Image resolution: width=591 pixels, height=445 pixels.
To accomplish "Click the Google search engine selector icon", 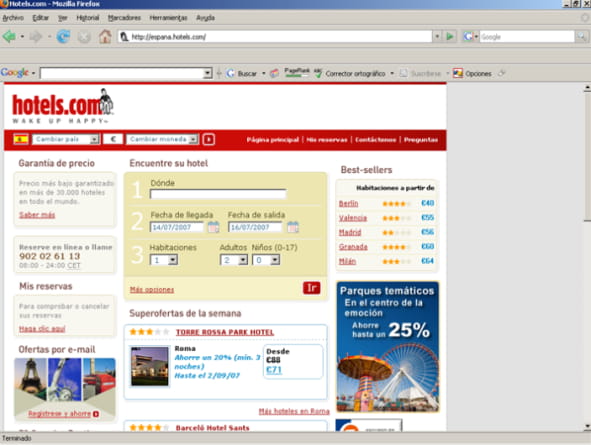I will coord(469,37).
